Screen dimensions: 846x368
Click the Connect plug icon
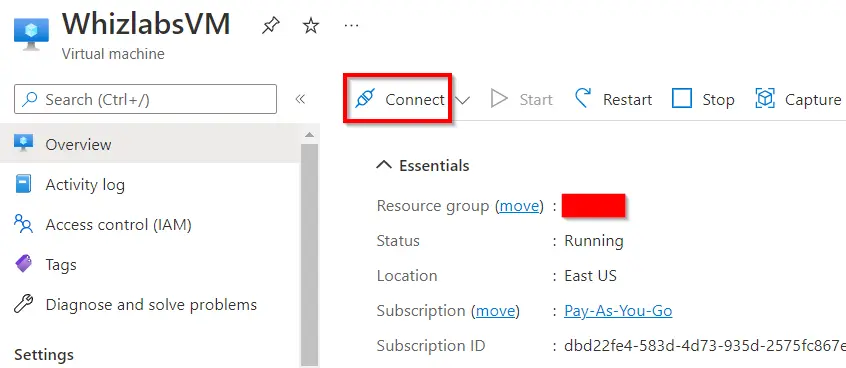point(365,99)
